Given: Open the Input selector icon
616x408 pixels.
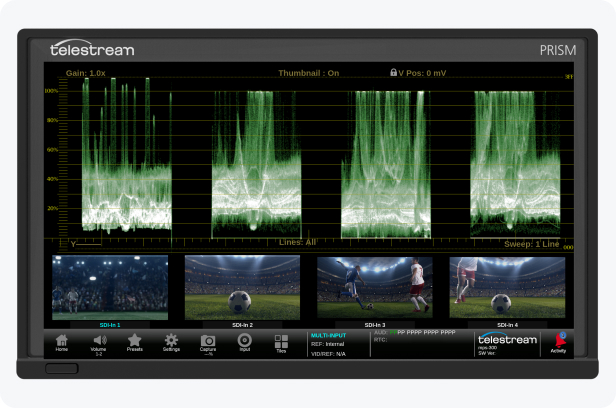Looking at the screenshot, I should click(x=245, y=342).
